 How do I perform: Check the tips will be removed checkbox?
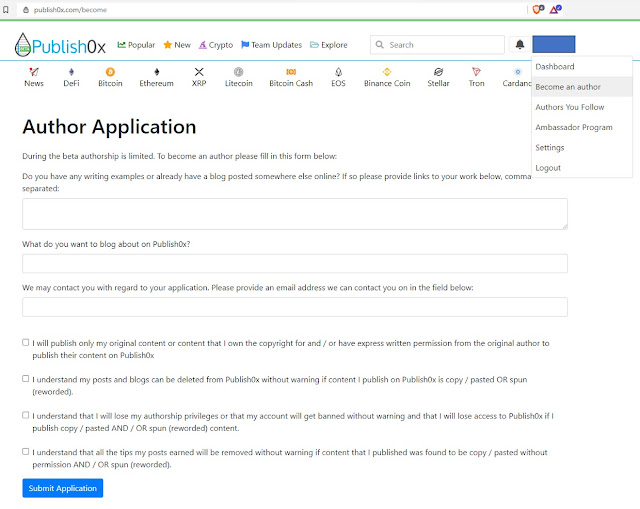click(x=26, y=451)
